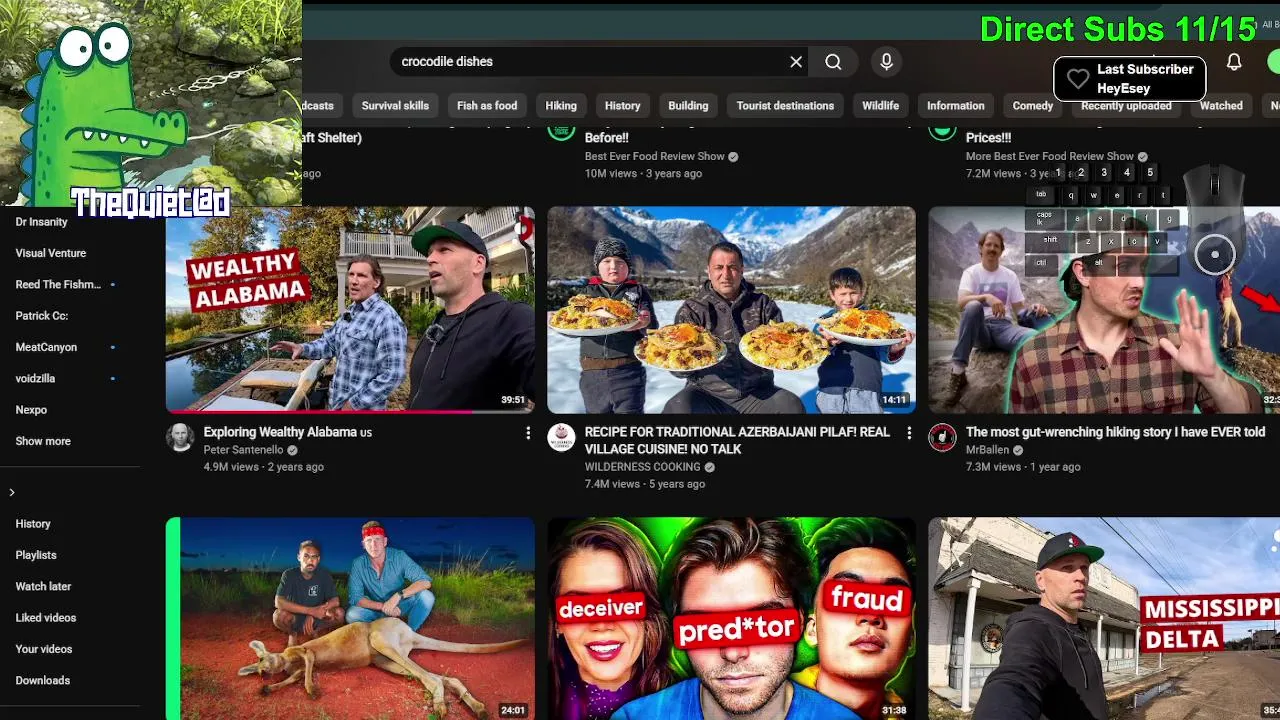Play the Mississippi Delta video thumbnail
Screen dimensions: 1280x720
[1104, 618]
